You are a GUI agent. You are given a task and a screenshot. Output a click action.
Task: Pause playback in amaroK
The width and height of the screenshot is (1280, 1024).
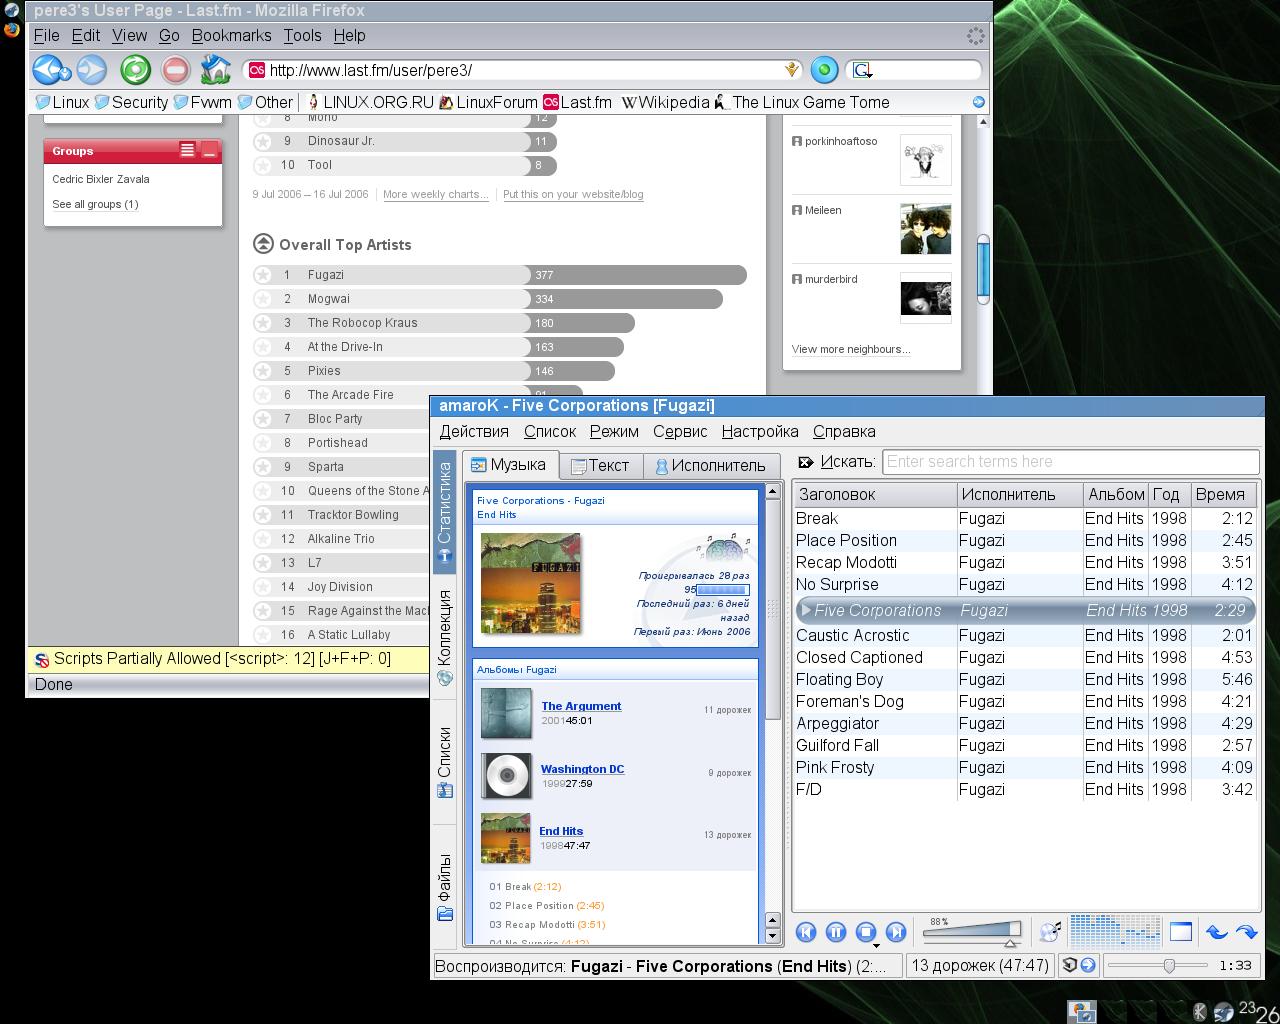point(836,932)
